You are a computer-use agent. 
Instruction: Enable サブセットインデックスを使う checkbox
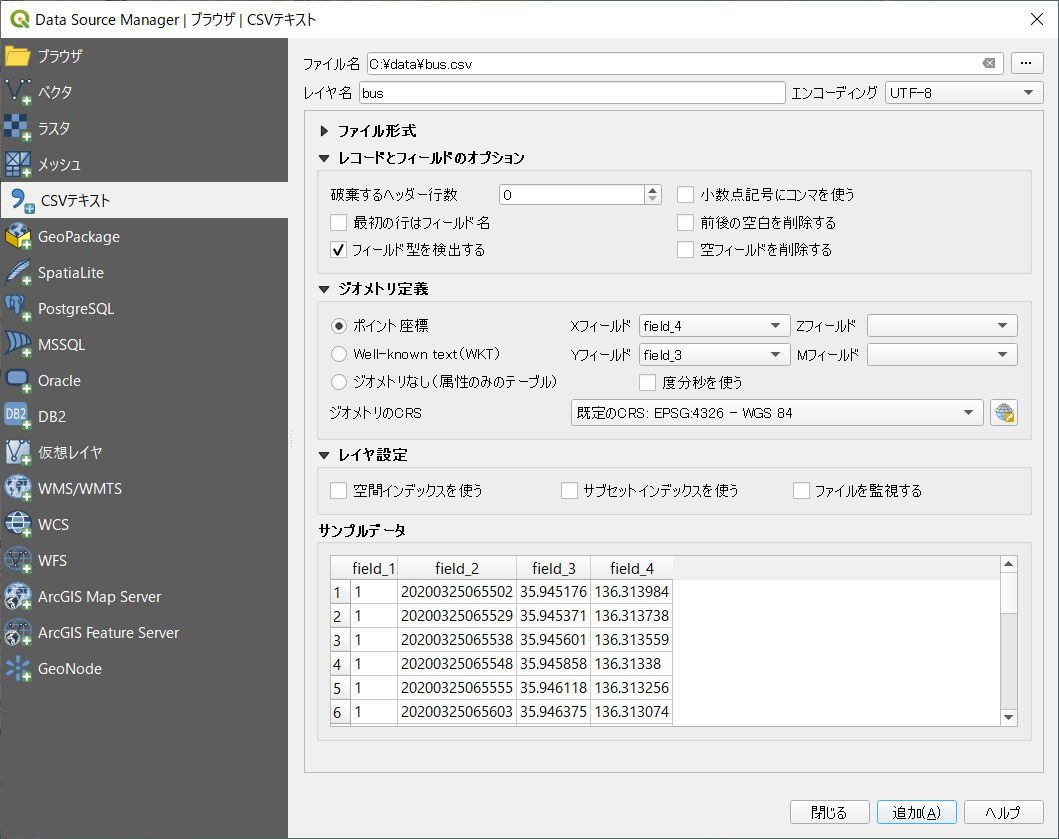(569, 490)
